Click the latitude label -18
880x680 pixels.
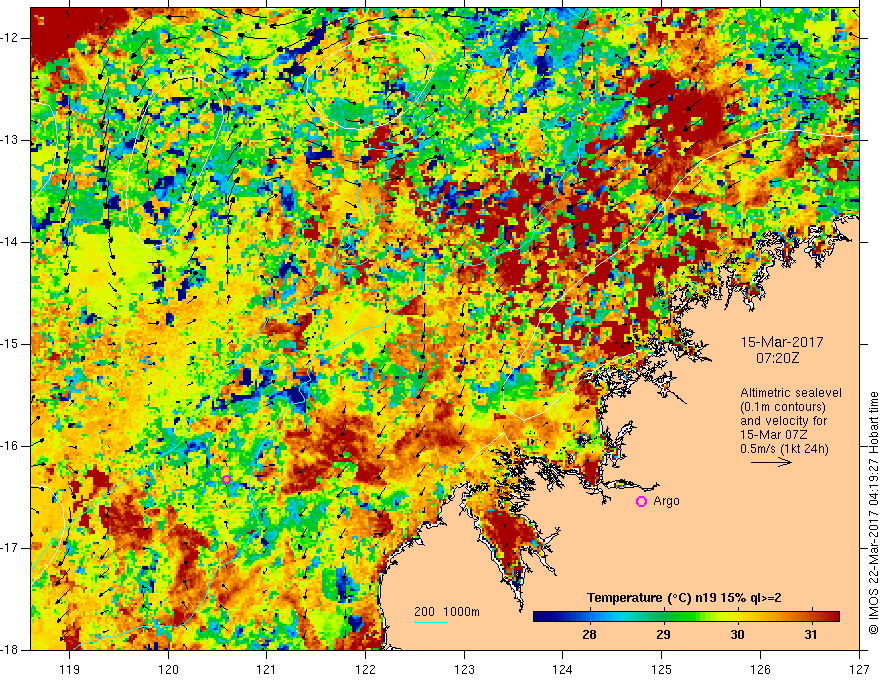[x=11, y=650]
